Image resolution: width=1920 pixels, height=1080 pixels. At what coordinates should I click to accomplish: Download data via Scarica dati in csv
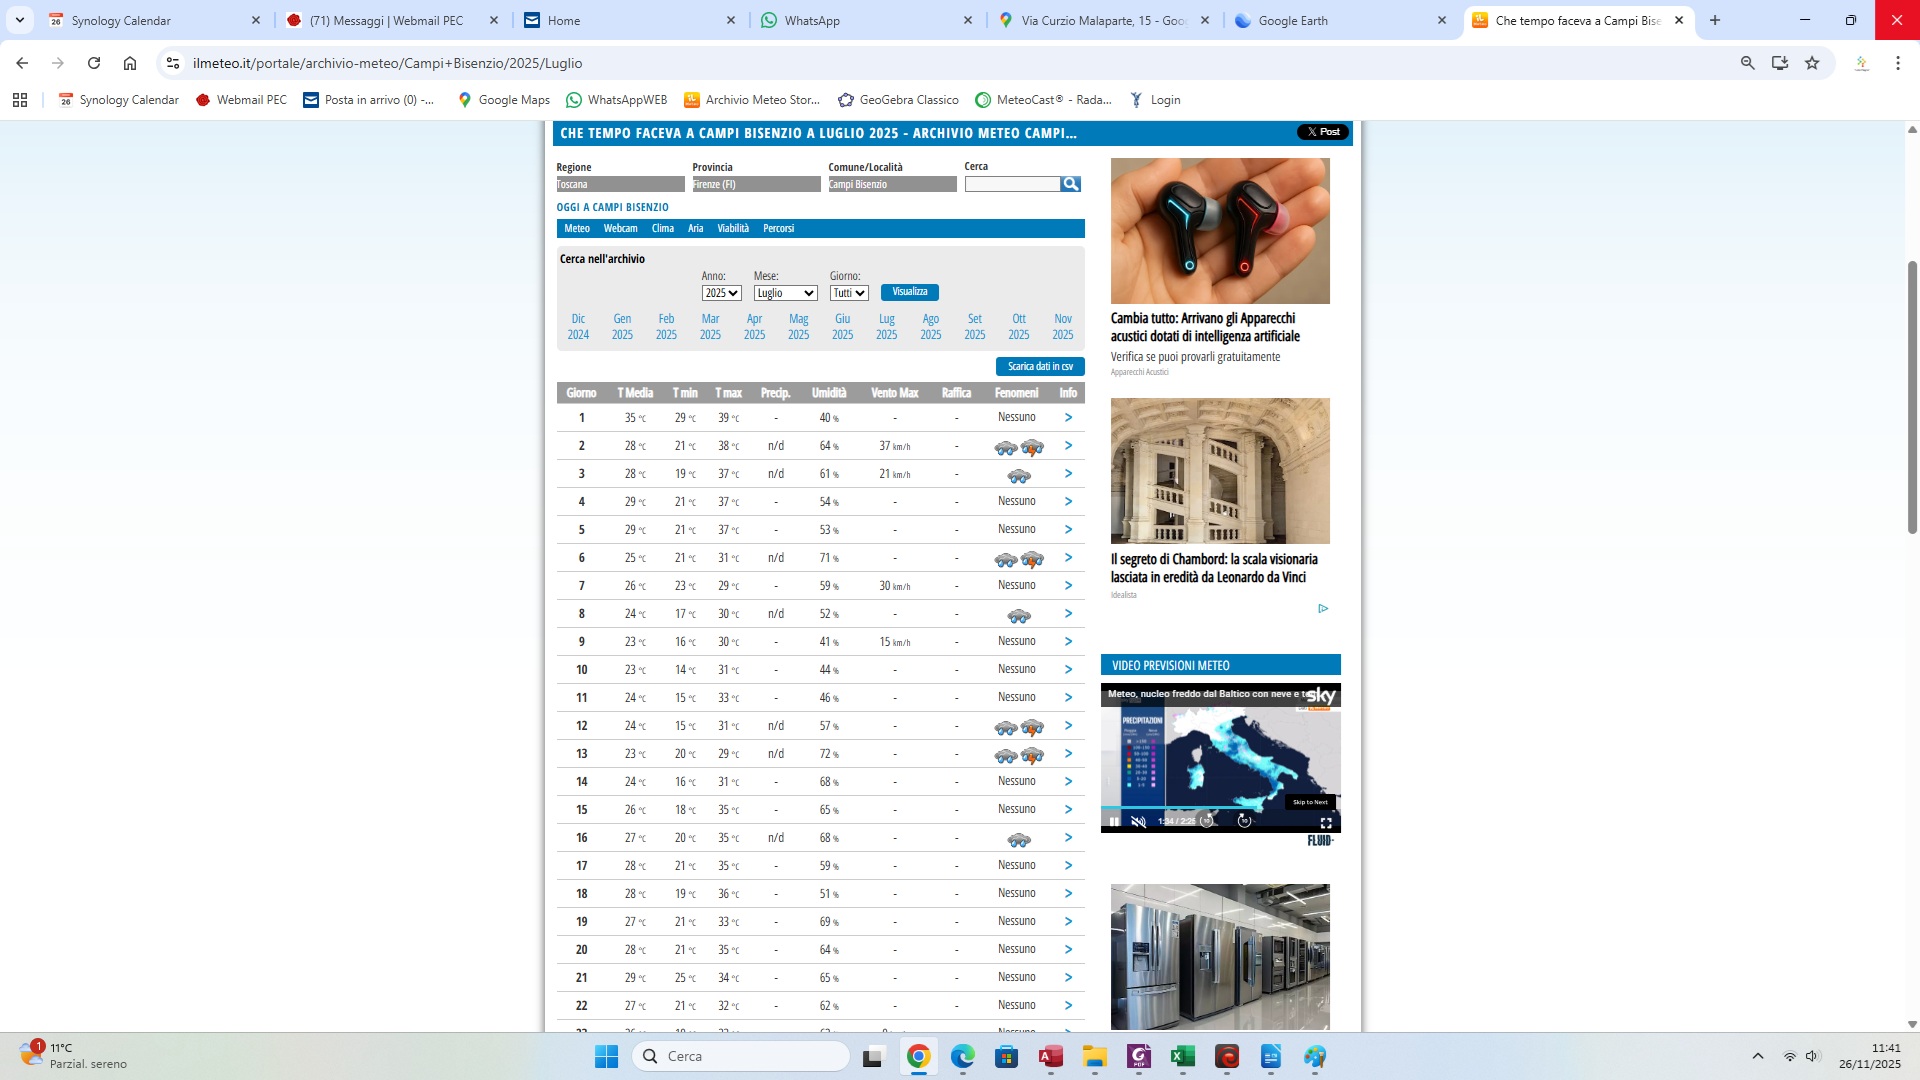pyautogui.click(x=1040, y=367)
